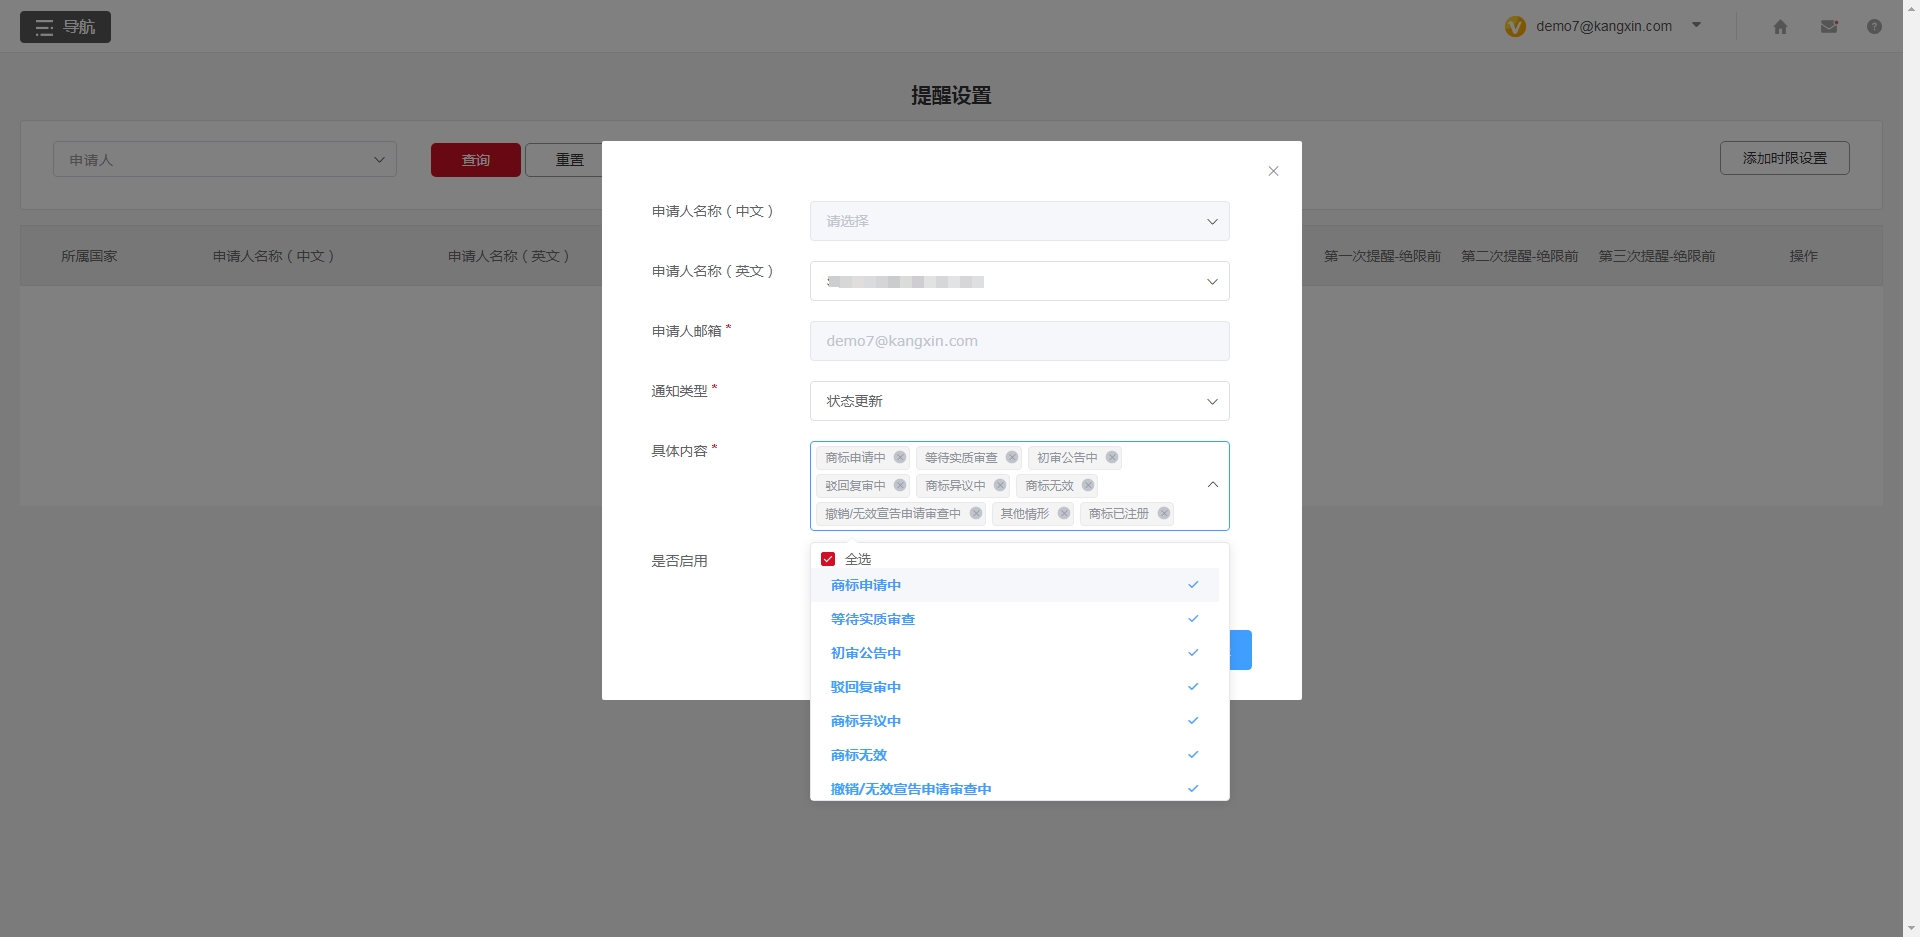Remove the 商标无效 tag
The image size is (1920, 937).
pos(1088,485)
